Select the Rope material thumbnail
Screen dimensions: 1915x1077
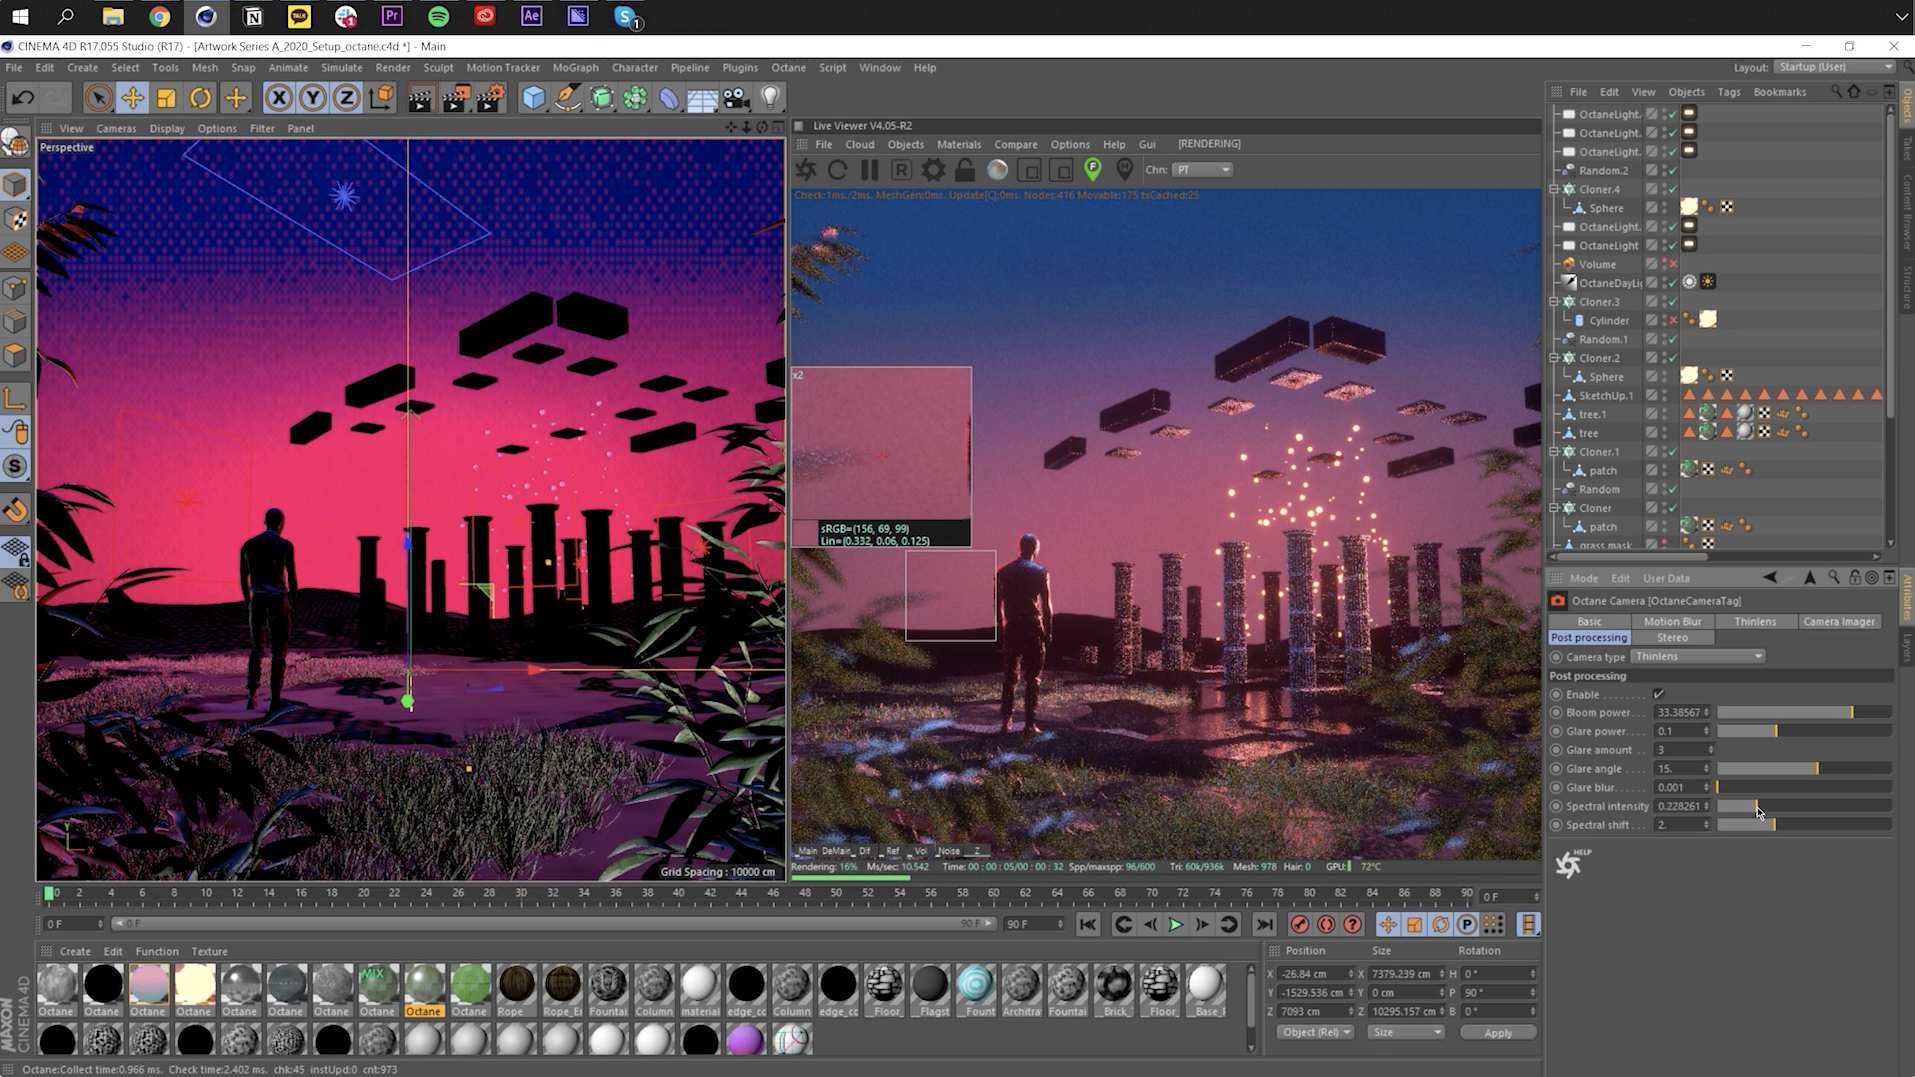click(x=516, y=985)
